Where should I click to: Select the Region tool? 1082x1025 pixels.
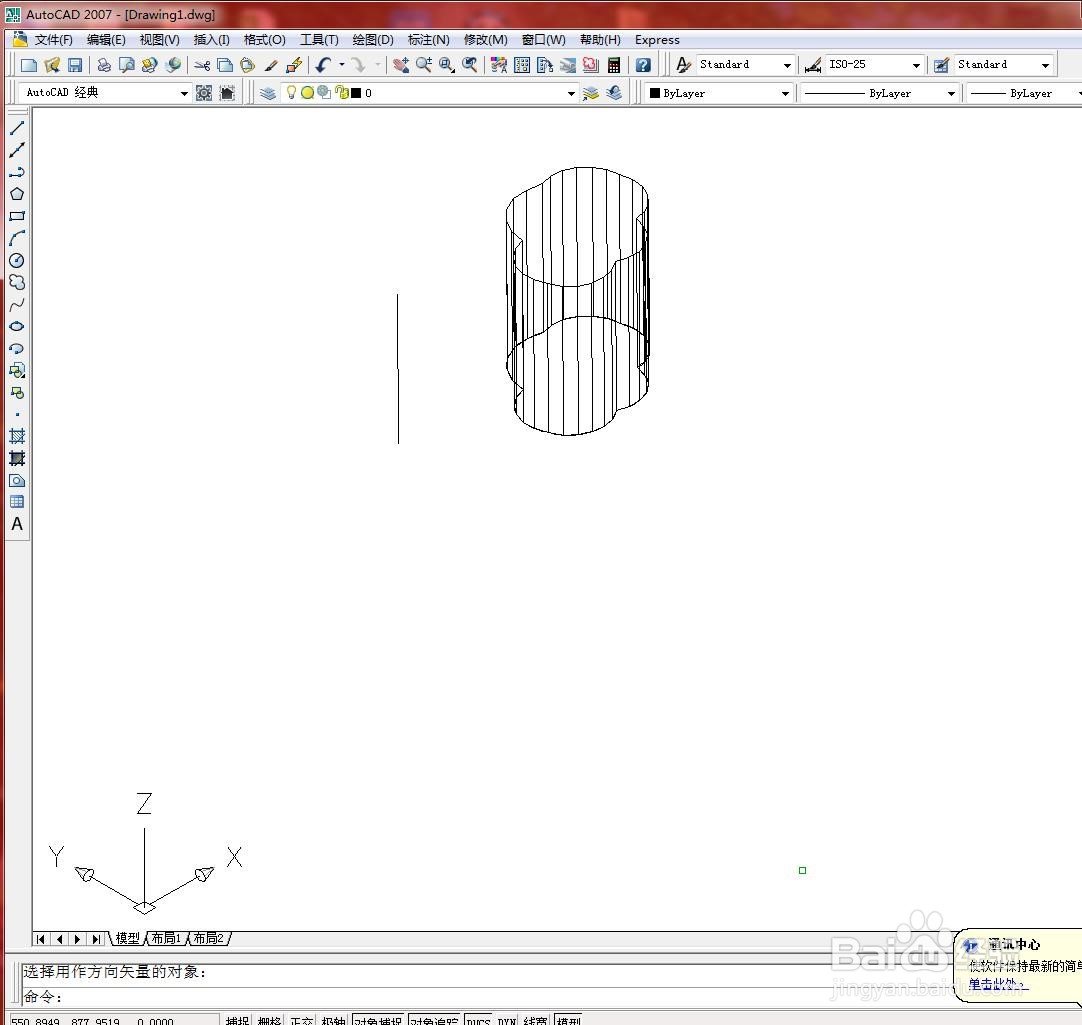17,480
